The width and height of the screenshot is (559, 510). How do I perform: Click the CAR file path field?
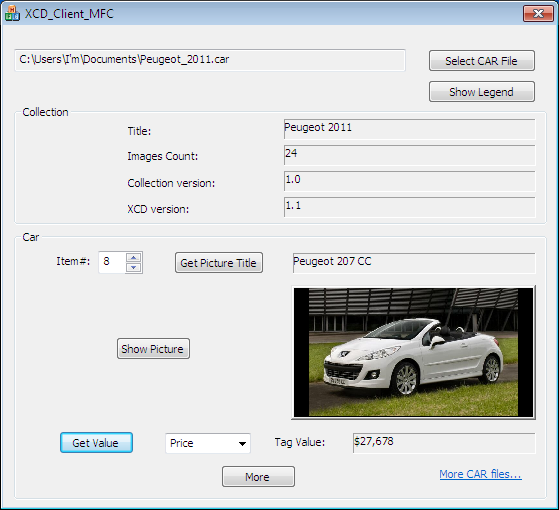coord(210,60)
